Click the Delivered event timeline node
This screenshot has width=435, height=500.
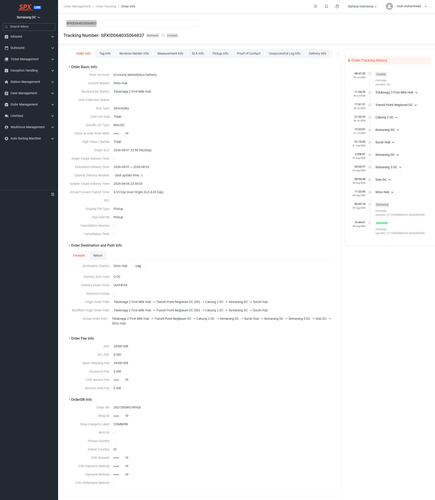[x=370, y=223]
